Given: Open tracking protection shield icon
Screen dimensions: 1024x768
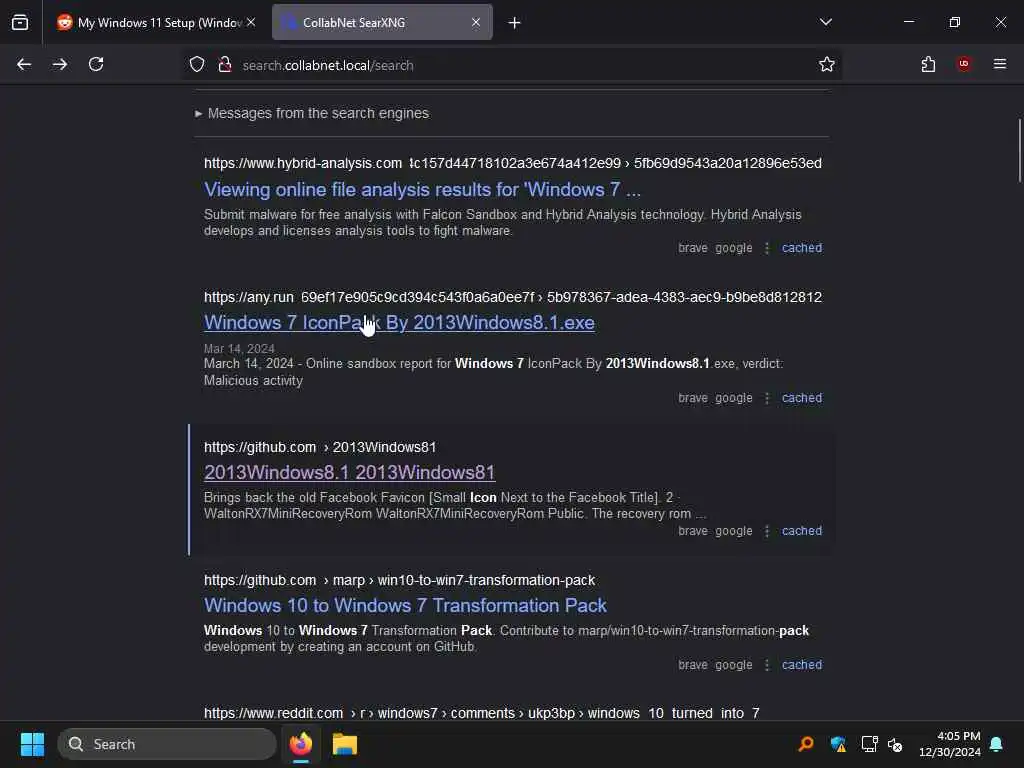Looking at the screenshot, I should click(x=197, y=65).
